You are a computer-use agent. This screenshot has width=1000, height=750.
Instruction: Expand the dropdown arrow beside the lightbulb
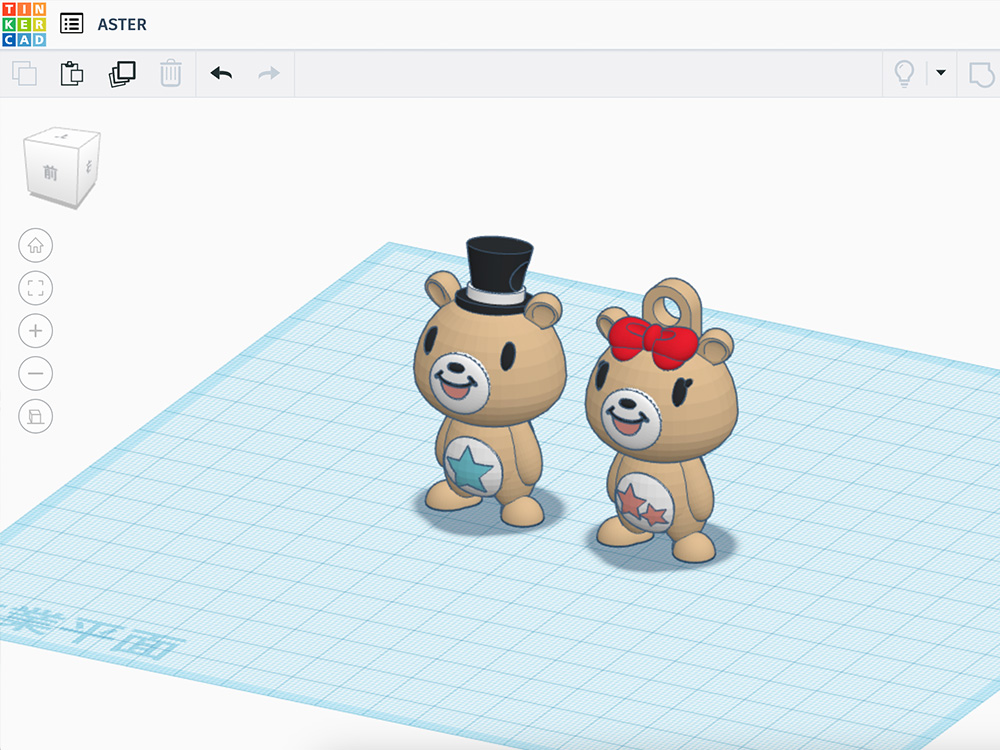click(x=941, y=73)
